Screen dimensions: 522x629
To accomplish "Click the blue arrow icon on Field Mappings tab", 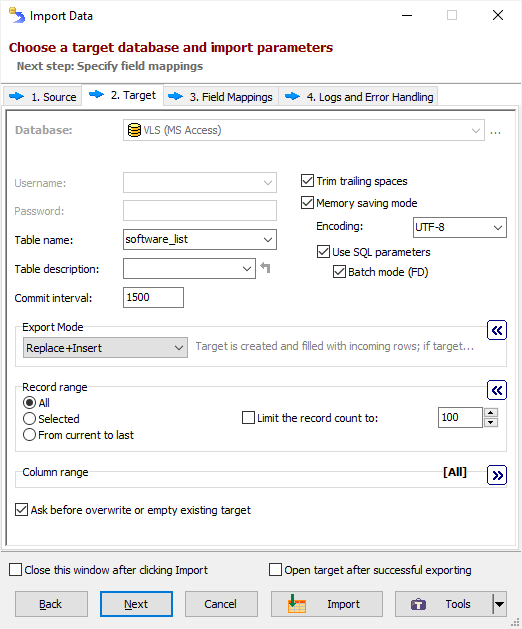I will point(175,97).
